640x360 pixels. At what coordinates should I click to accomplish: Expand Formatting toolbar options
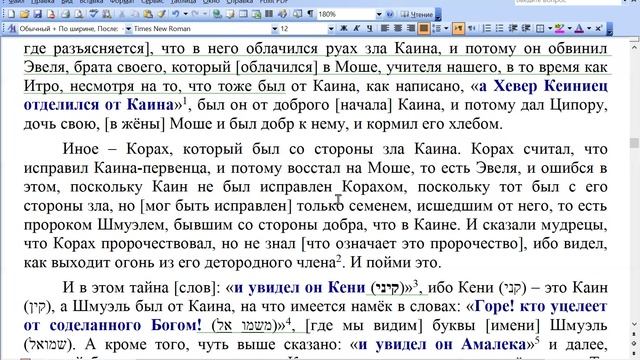tap(610, 29)
